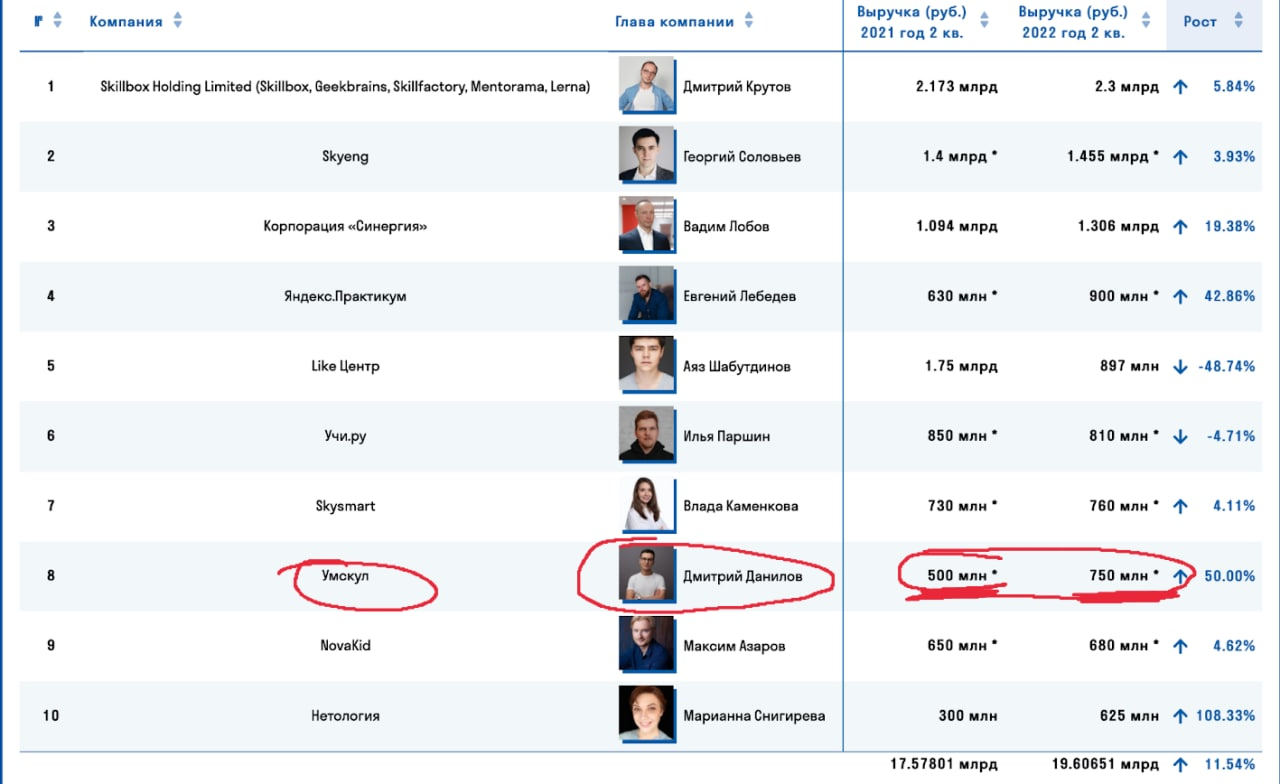Select the Skyeng company name
Screen dimensions: 1280x784
345,156
